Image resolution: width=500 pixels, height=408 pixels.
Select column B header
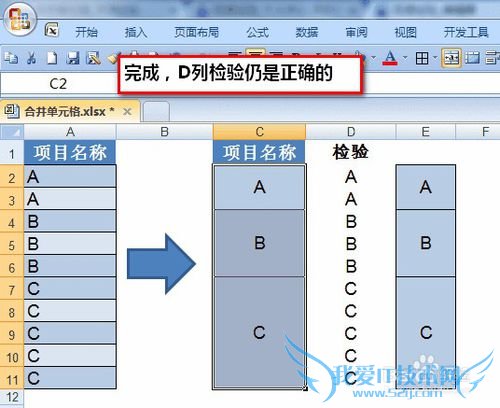click(x=164, y=132)
